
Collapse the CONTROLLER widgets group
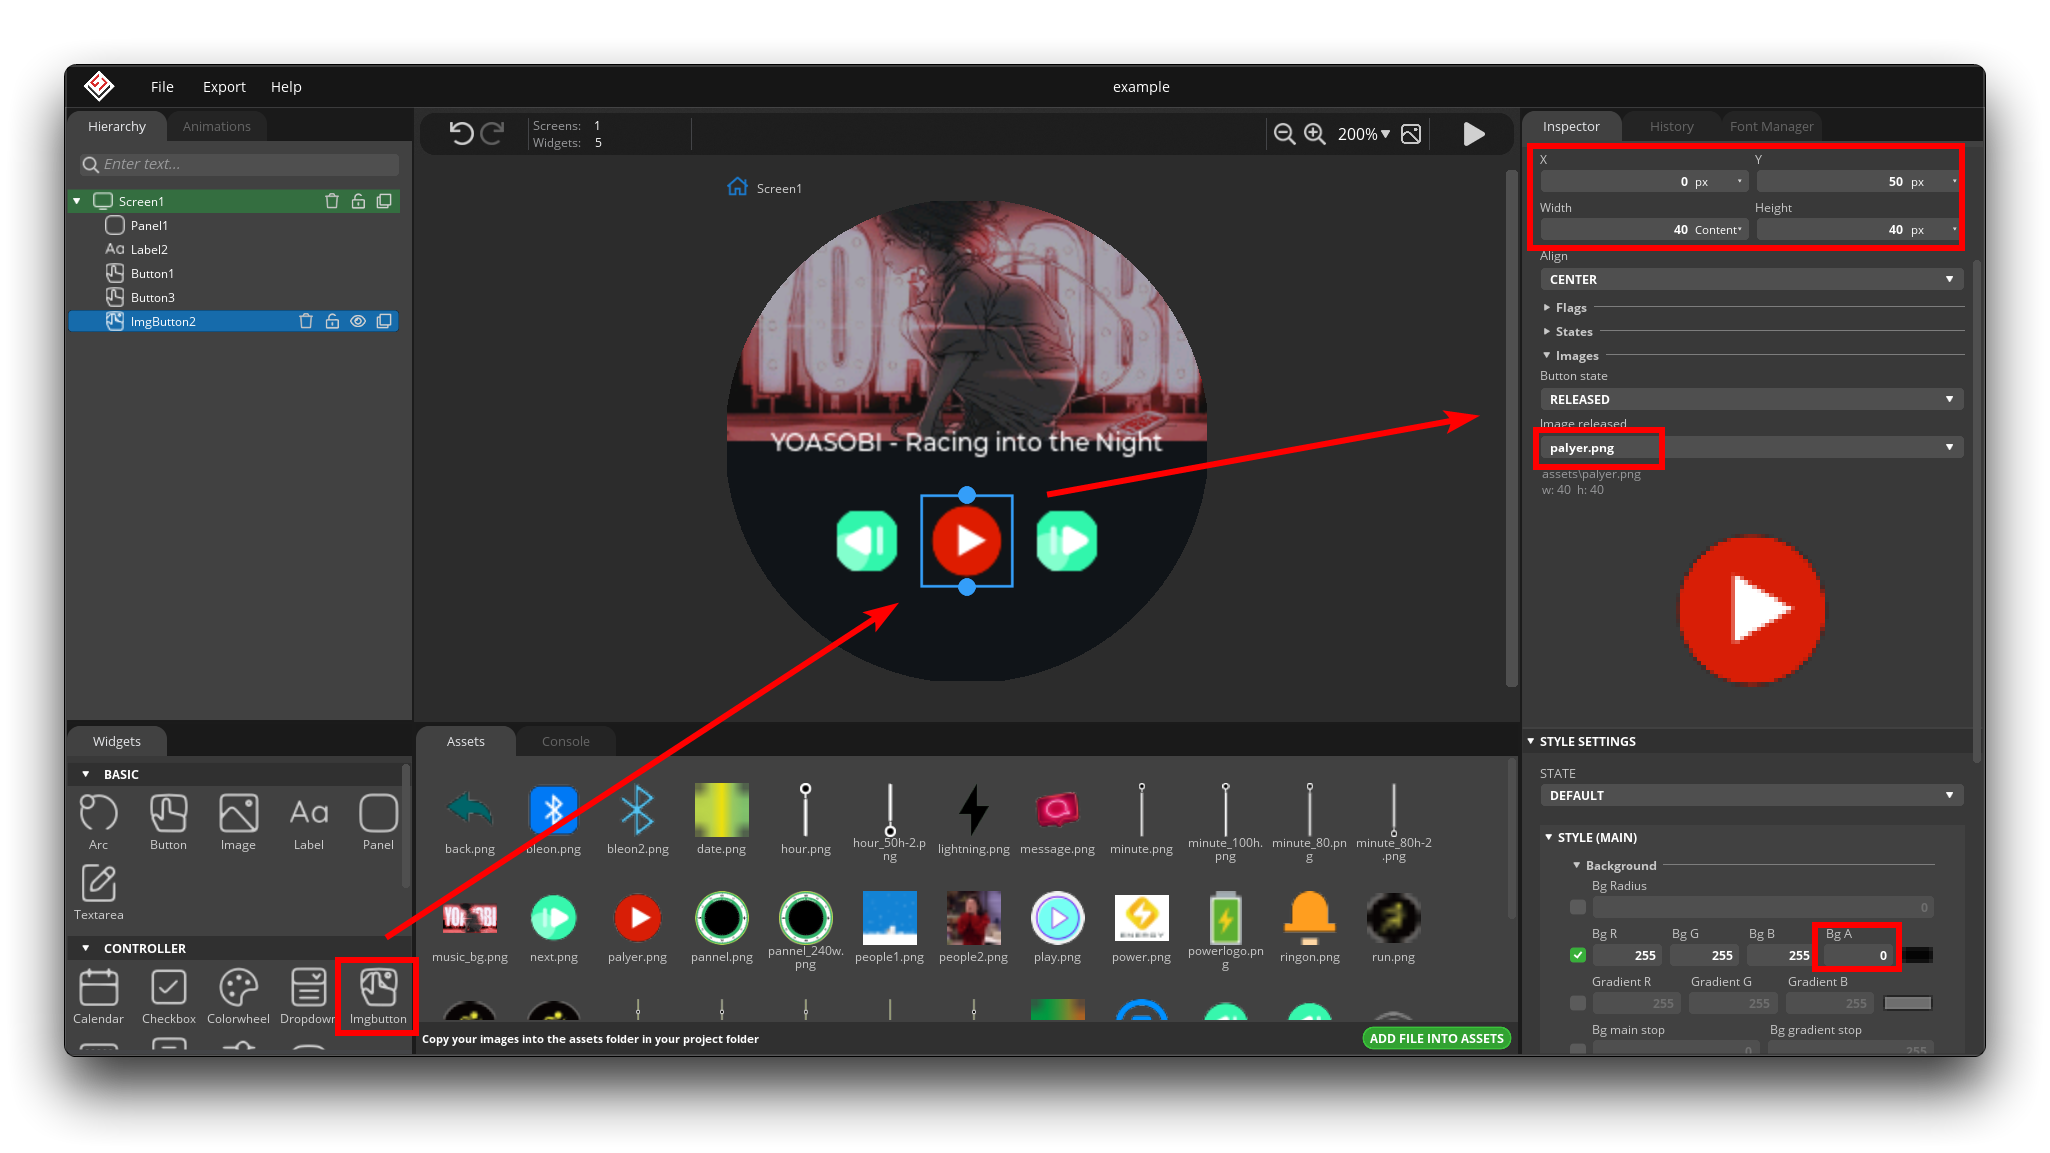click(86, 948)
